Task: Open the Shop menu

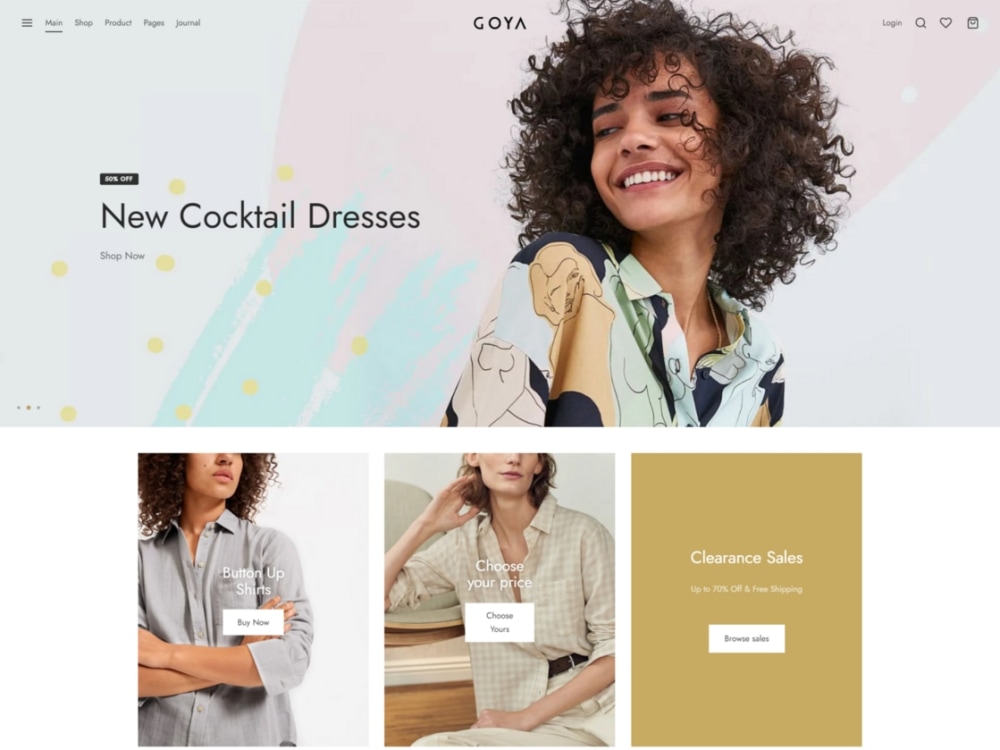Action: coord(84,23)
